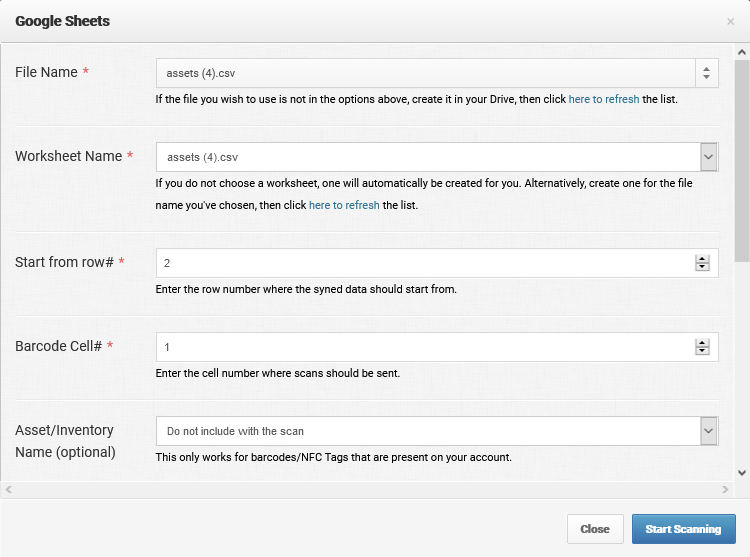This screenshot has height=557, width=750.
Task: Focus the Start from row# field
Action: [x=426, y=263]
